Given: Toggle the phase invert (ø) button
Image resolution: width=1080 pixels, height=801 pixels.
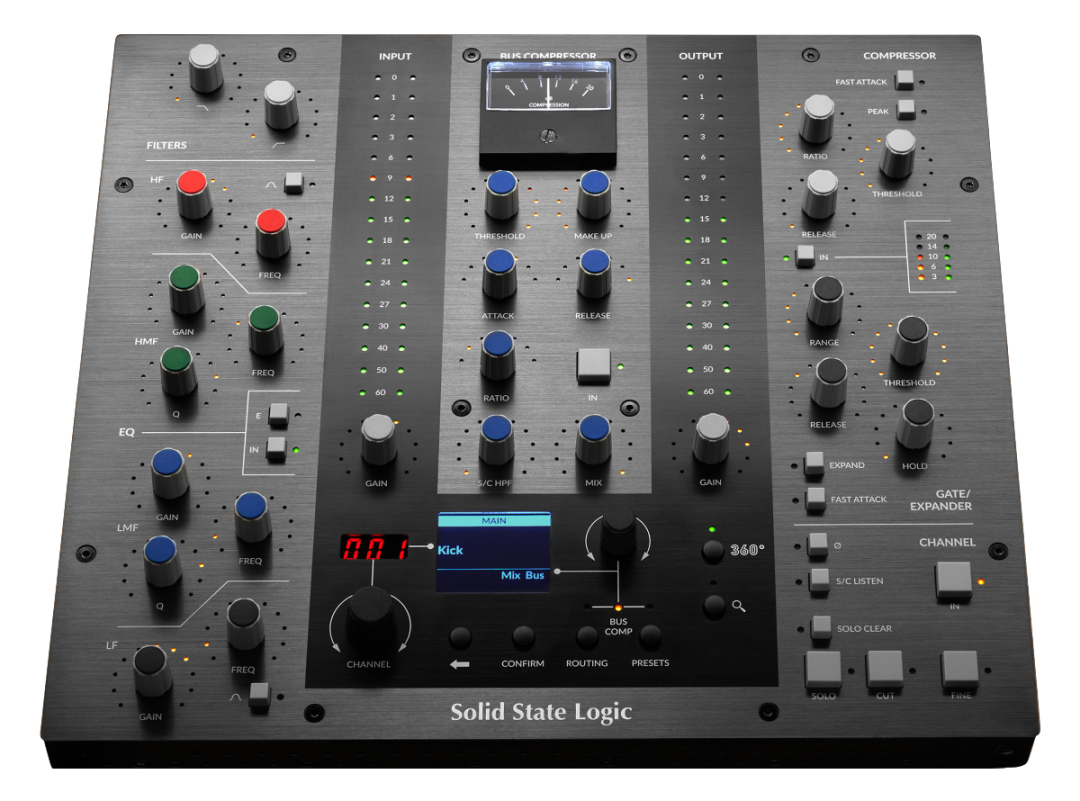Looking at the screenshot, I should (x=818, y=543).
